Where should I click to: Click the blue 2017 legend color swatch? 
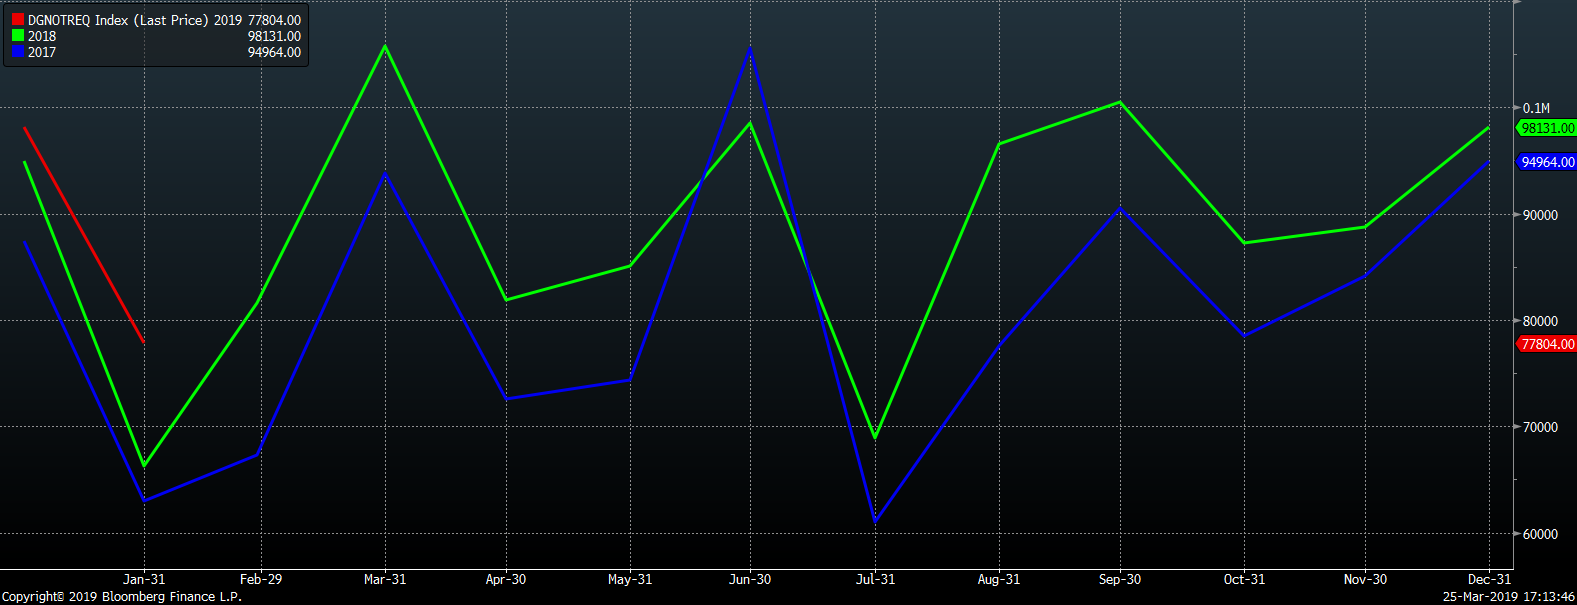coord(18,52)
